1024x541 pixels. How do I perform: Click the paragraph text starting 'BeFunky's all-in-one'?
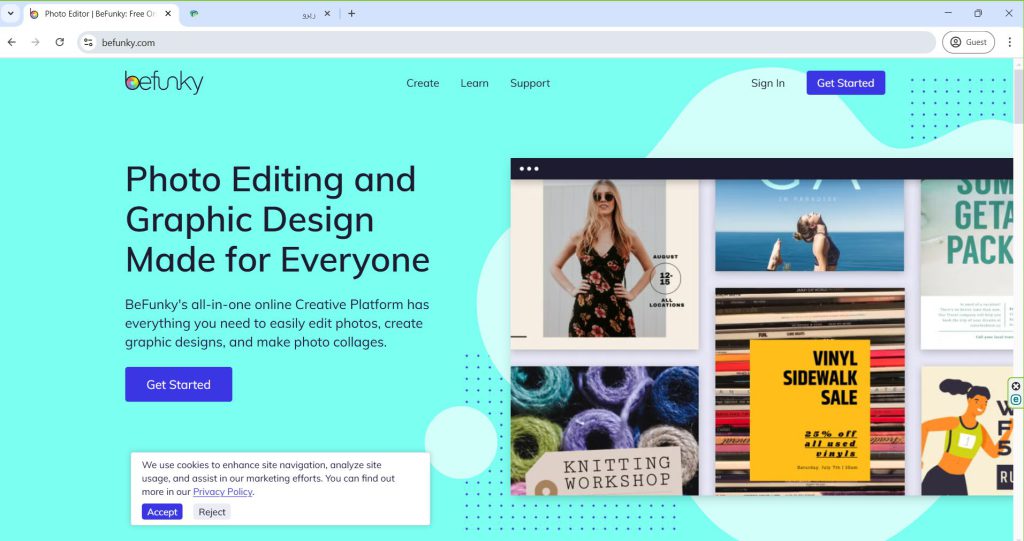[x=277, y=323]
